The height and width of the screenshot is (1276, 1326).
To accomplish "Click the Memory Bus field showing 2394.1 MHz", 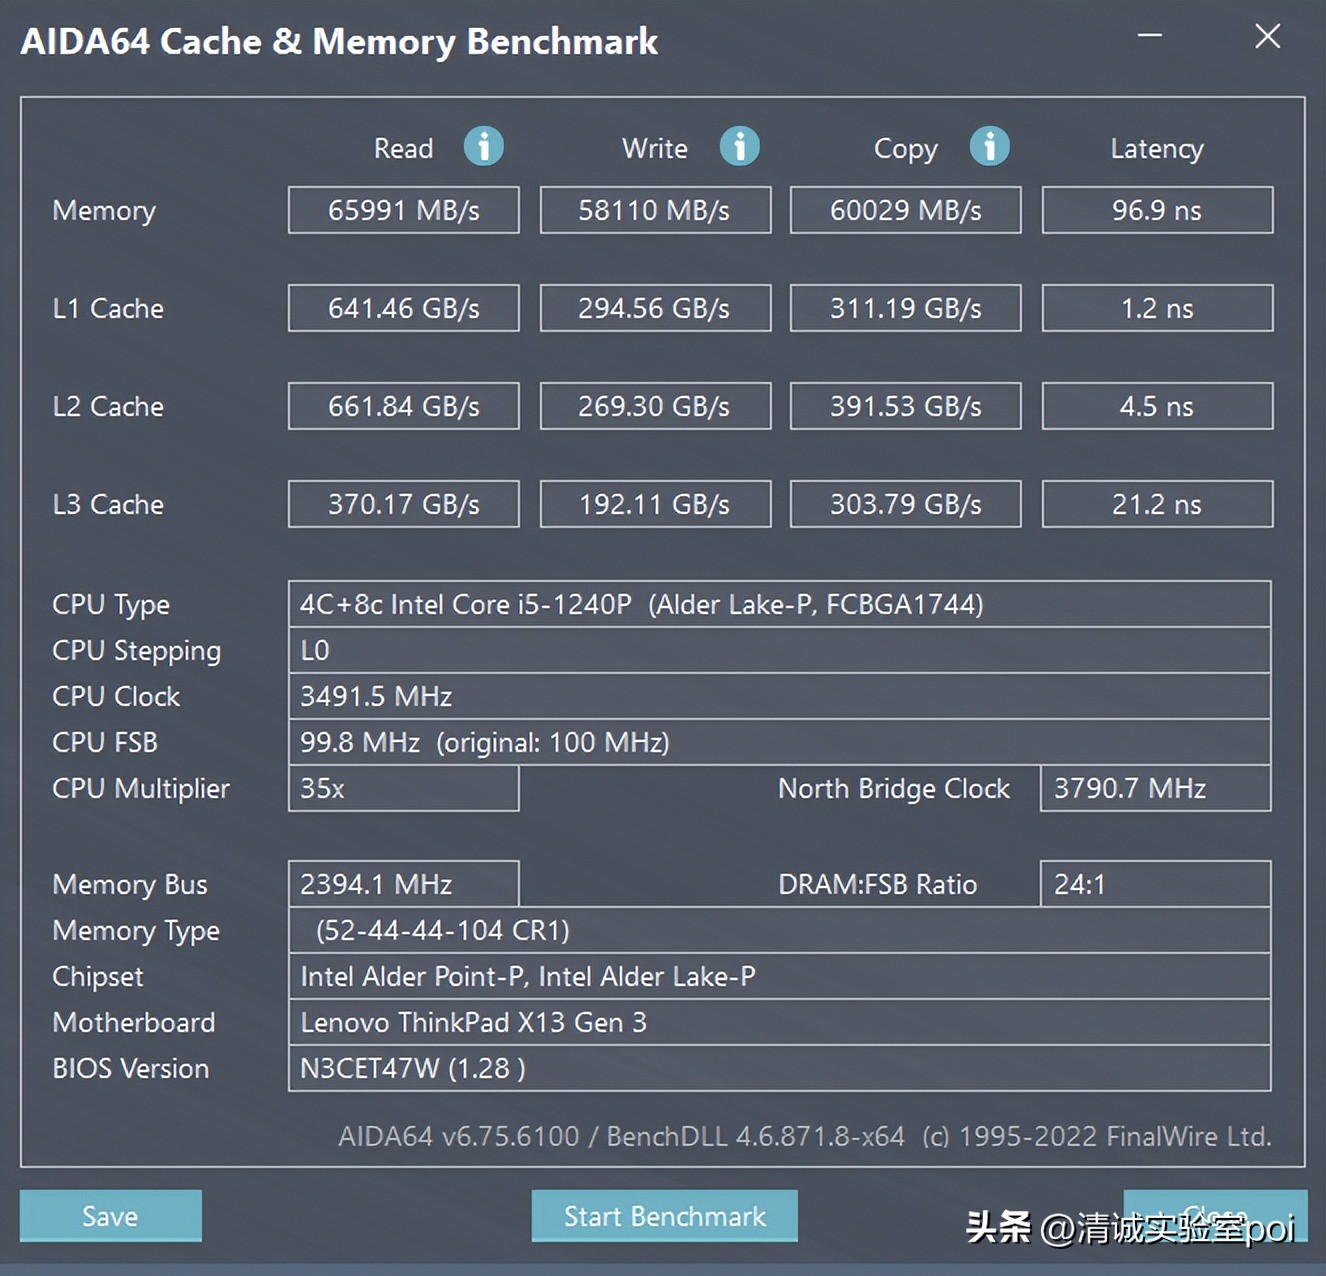I will pyautogui.click(x=403, y=884).
